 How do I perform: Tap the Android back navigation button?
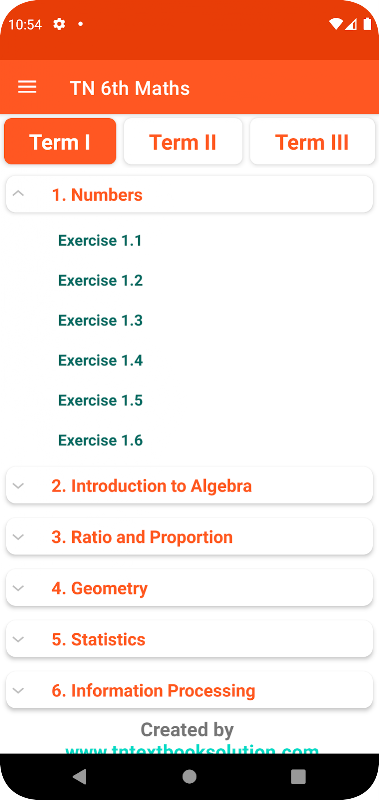(80, 777)
